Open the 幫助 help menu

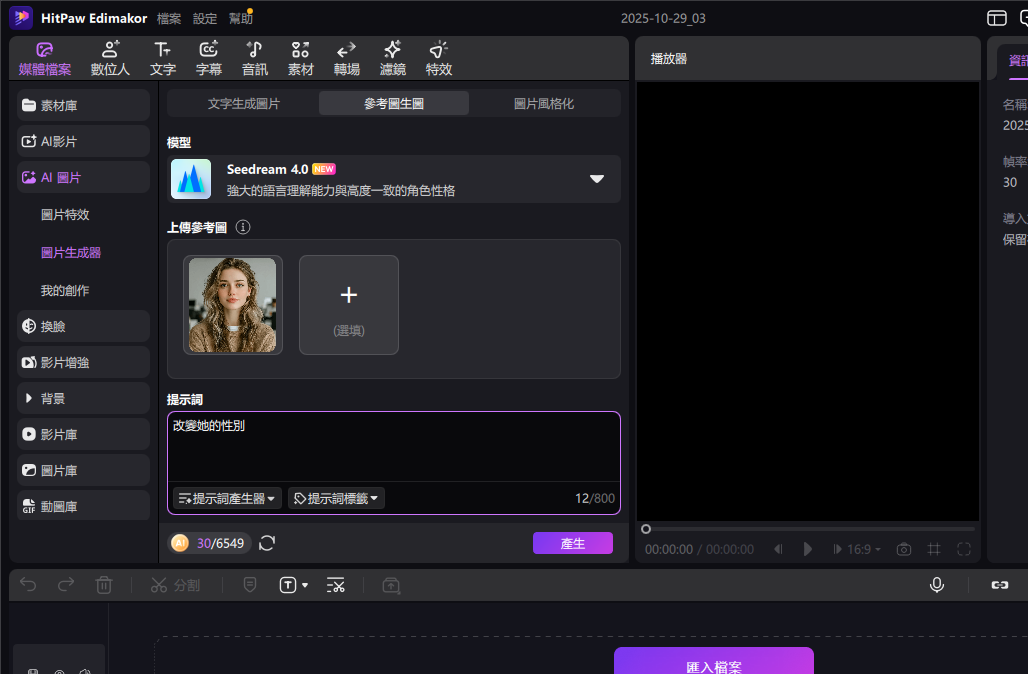pos(241,17)
